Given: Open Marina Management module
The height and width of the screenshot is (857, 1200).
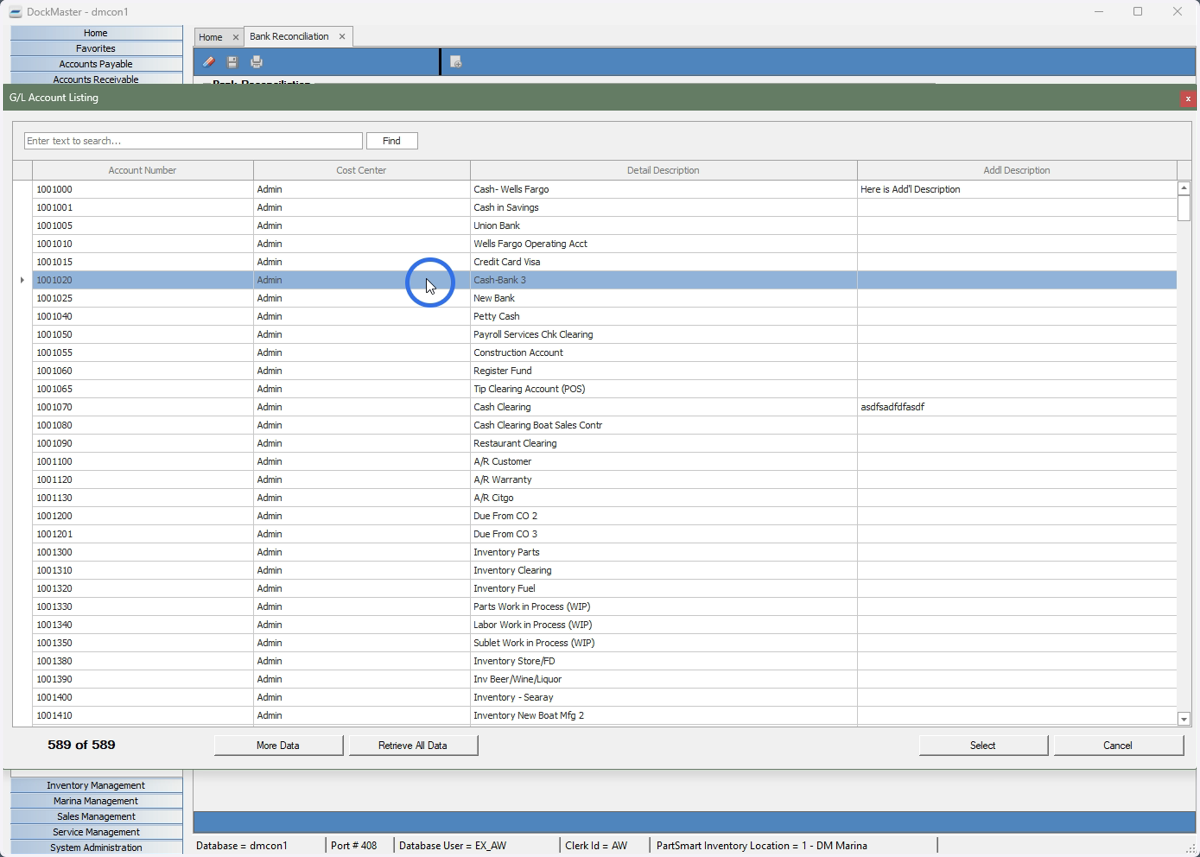Looking at the screenshot, I should pos(96,801).
